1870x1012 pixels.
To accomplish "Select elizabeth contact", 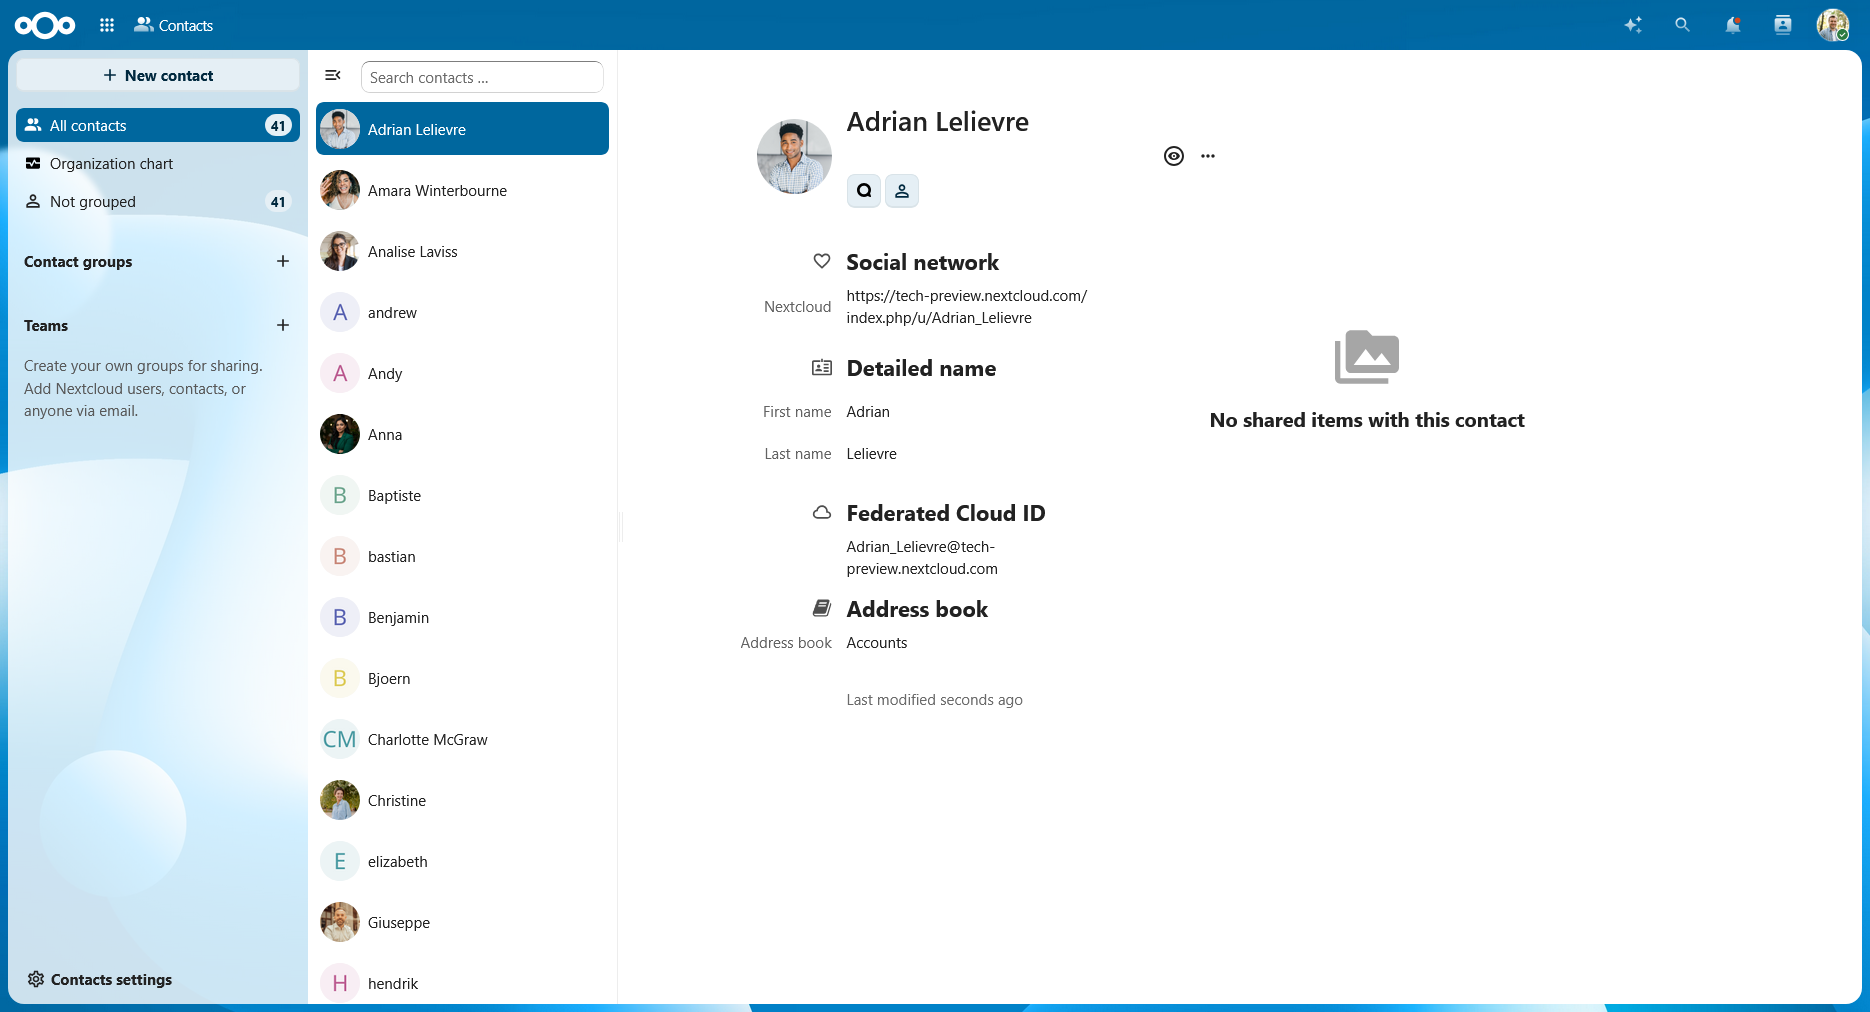I will coord(462,861).
